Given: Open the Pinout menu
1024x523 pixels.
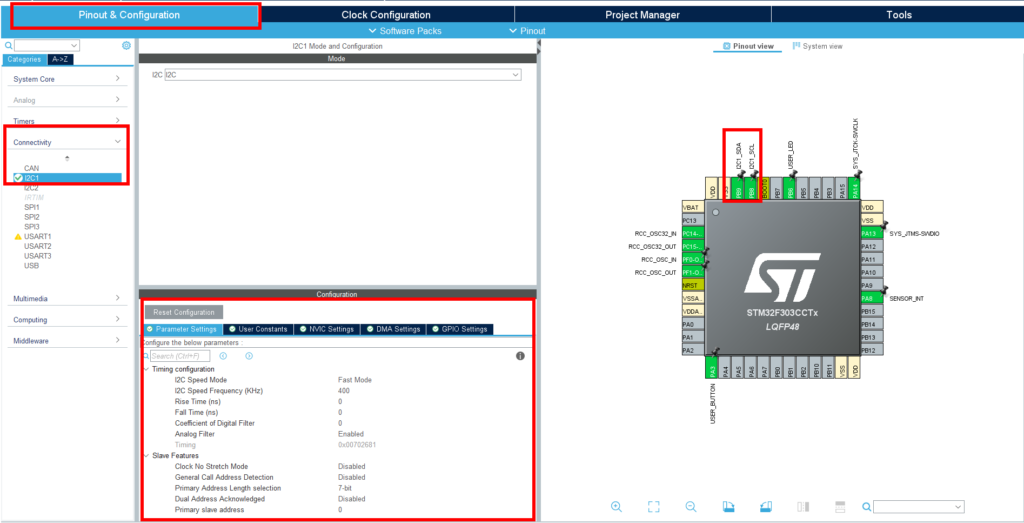Looking at the screenshot, I should [526, 31].
